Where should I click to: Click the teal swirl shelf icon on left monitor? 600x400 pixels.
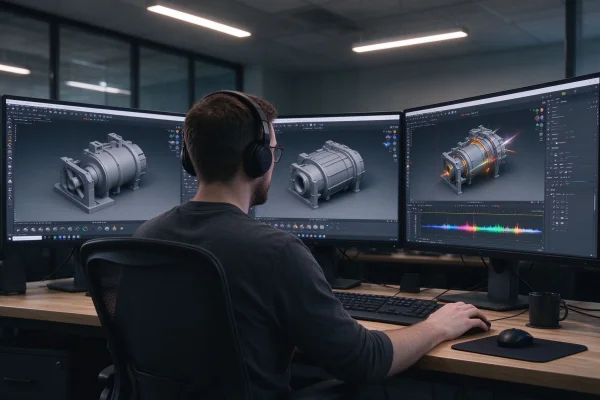click(x=85, y=229)
